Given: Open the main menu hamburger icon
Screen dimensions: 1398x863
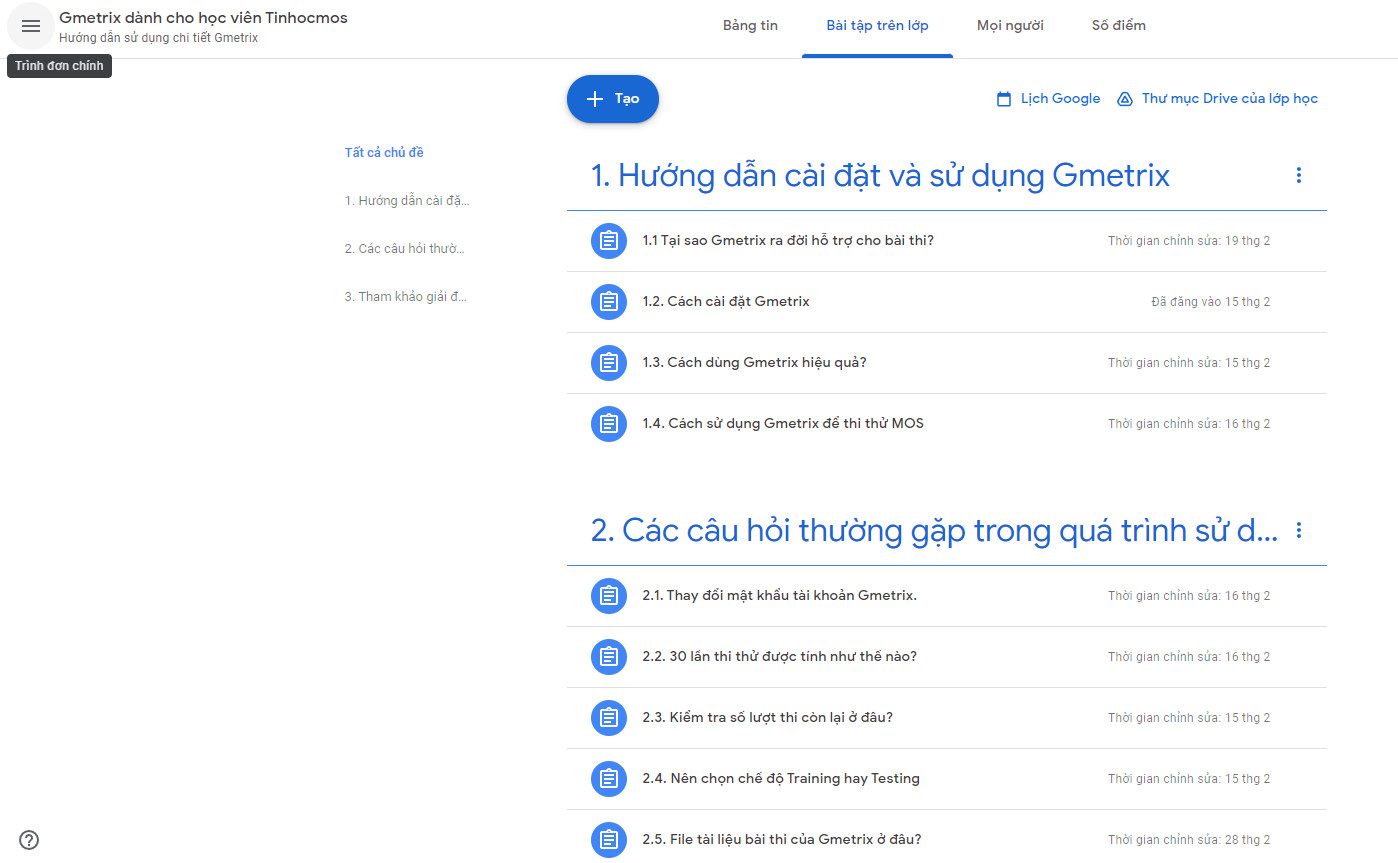Looking at the screenshot, I should (31, 27).
